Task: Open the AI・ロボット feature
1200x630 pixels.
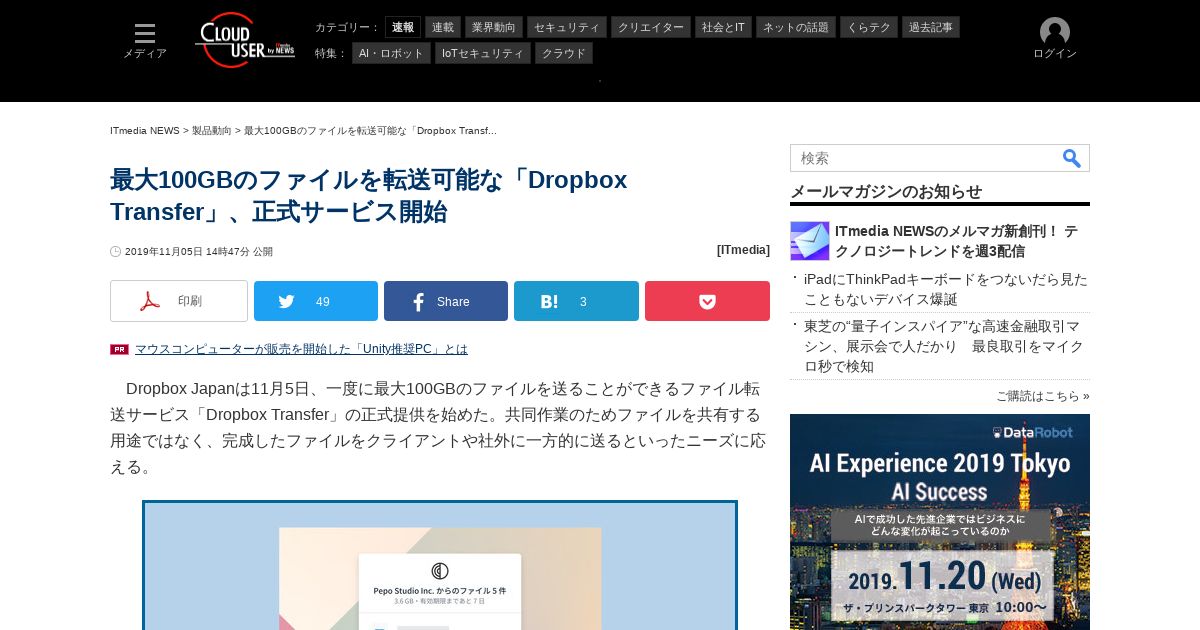Action: point(391,53)
